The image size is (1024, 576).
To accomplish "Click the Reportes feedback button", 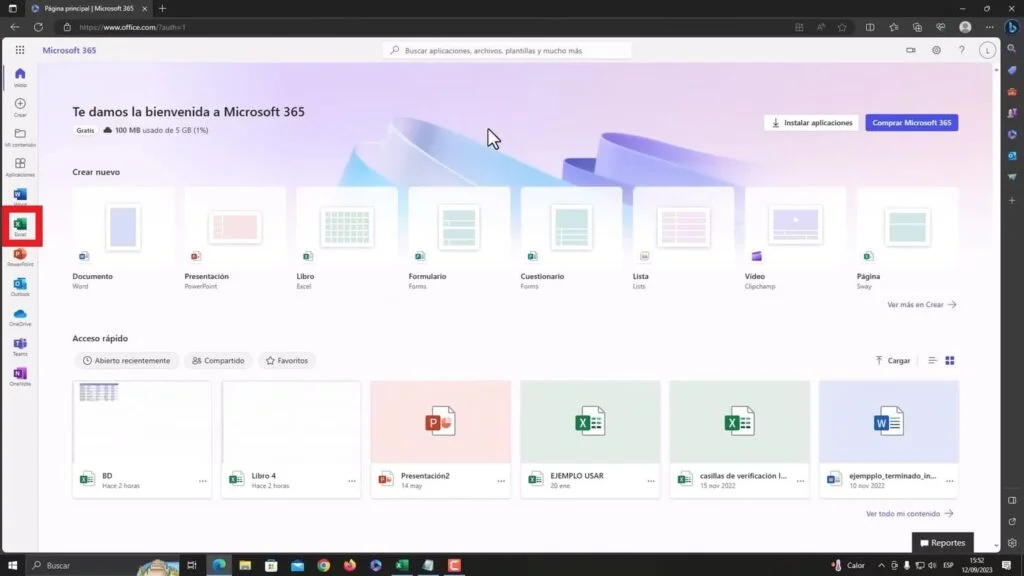I will (942, 543).
